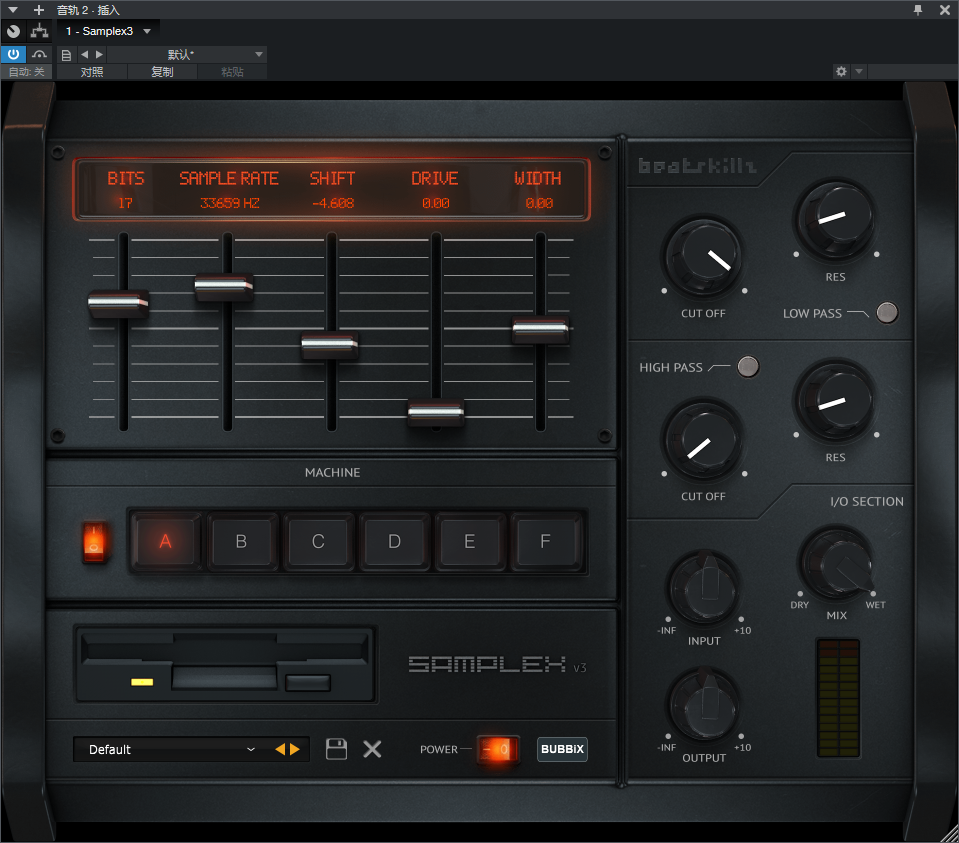Click the bits value 17
This screenshot has height=843, width=959.
pos(125,203)
